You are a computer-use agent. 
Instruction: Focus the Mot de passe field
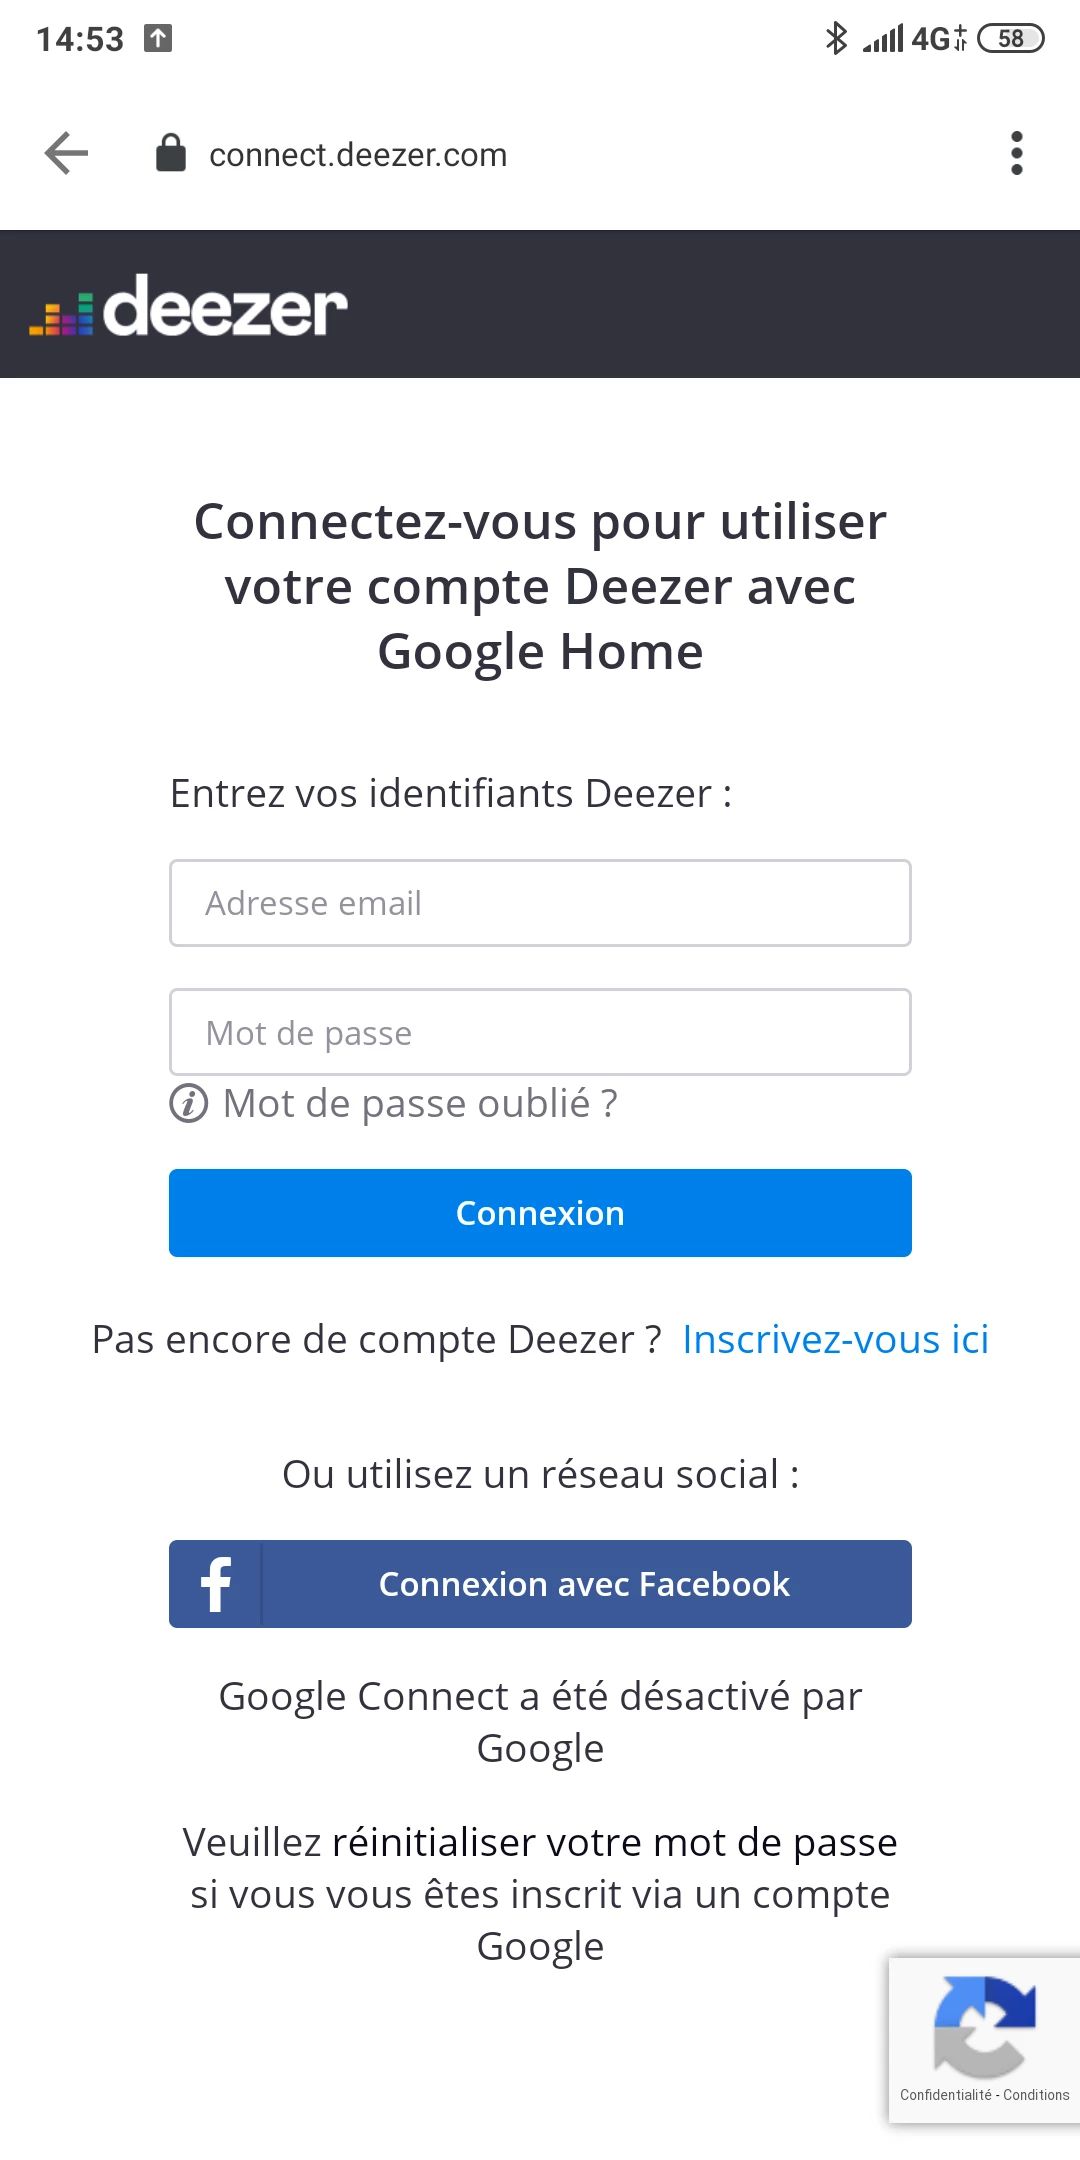coord(540,1032)
